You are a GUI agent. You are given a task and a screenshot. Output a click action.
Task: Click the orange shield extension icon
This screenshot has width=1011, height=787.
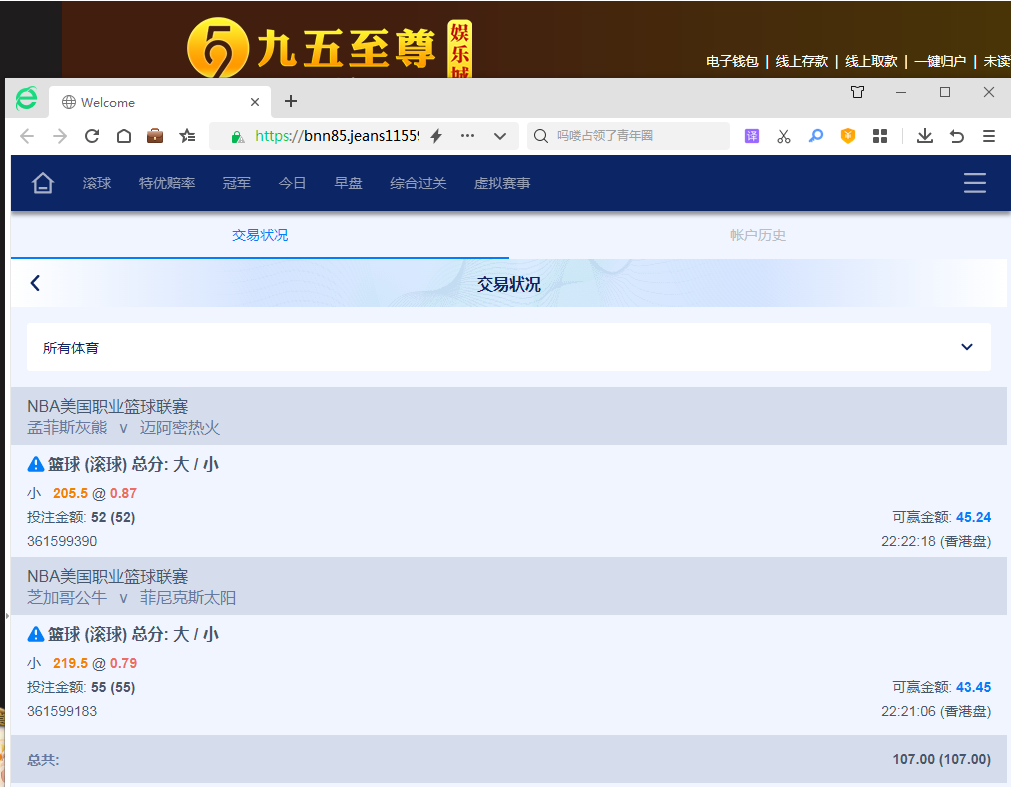point(848,136)
